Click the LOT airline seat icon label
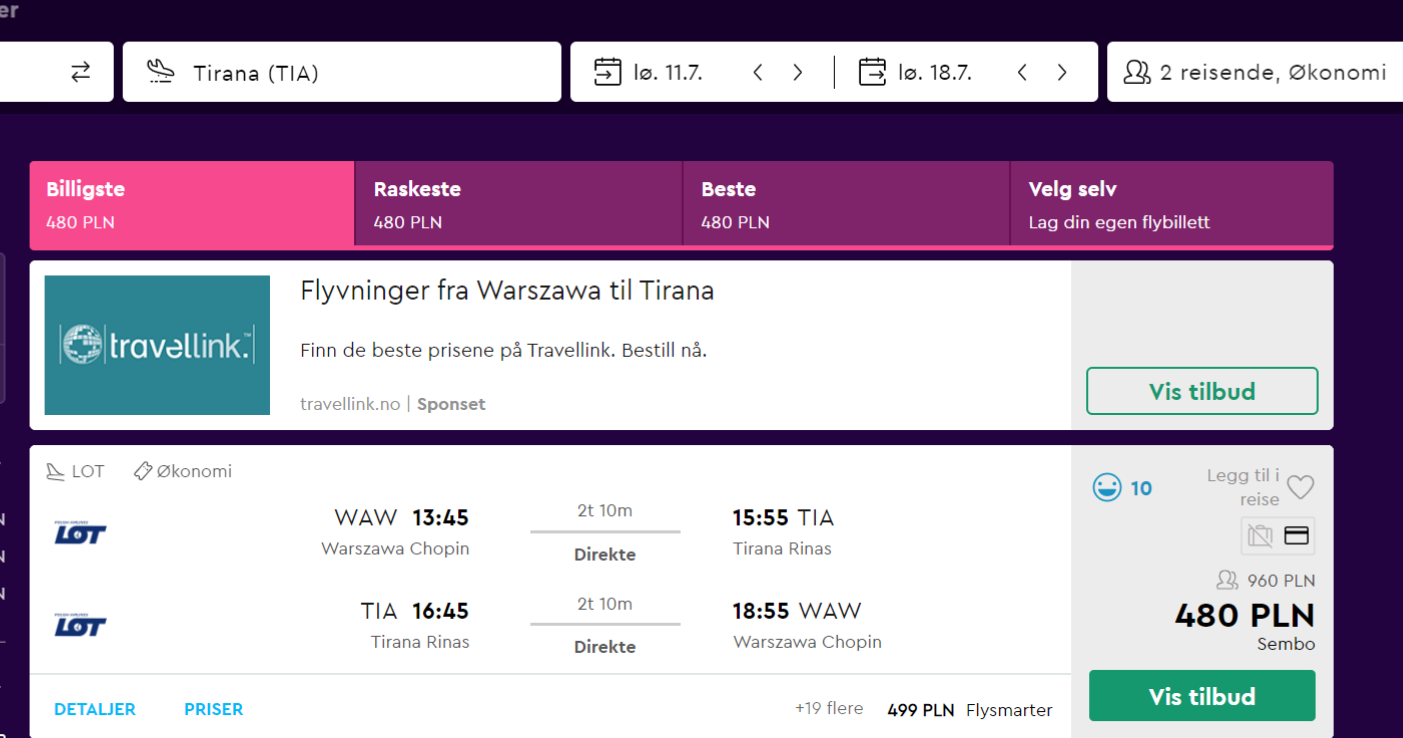The height and width of the screenshot is (738, 1403). click(76, 471)
